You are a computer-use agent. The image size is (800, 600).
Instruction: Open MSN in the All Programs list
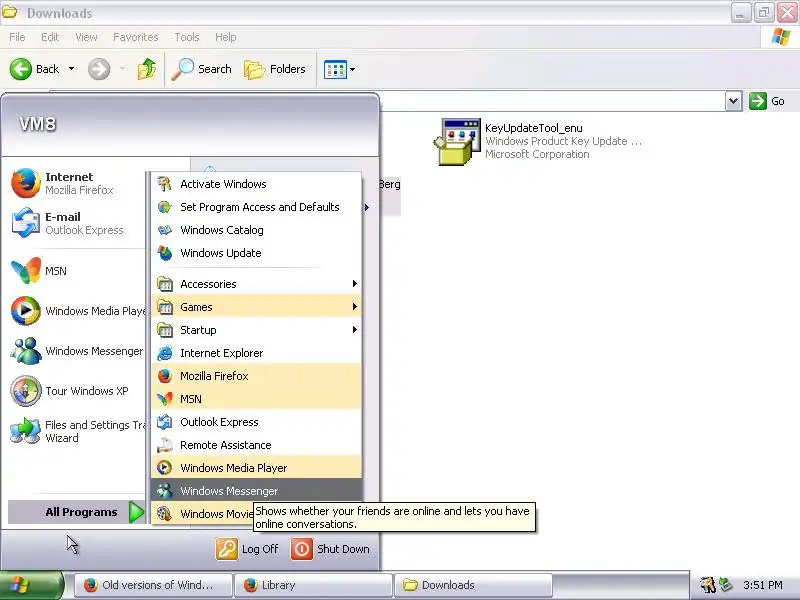[256, 399]
